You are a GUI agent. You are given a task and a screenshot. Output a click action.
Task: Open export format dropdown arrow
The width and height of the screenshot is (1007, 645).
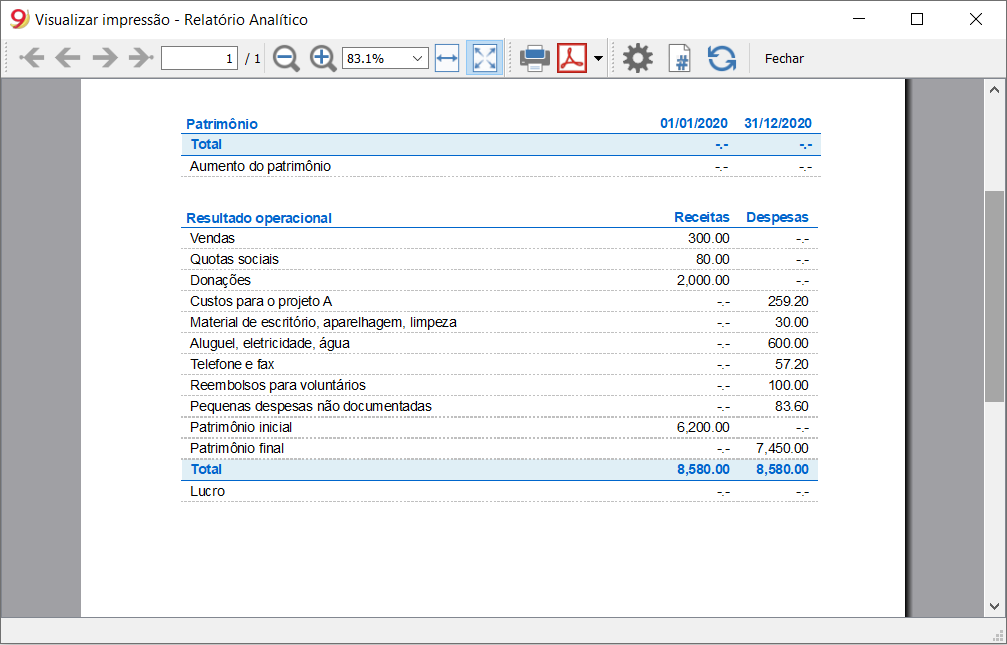(599, 58)
